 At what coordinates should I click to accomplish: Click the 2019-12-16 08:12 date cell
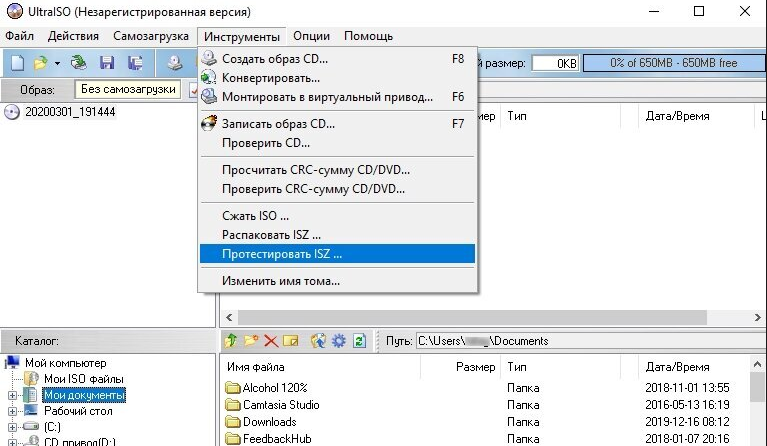[687, 422]
